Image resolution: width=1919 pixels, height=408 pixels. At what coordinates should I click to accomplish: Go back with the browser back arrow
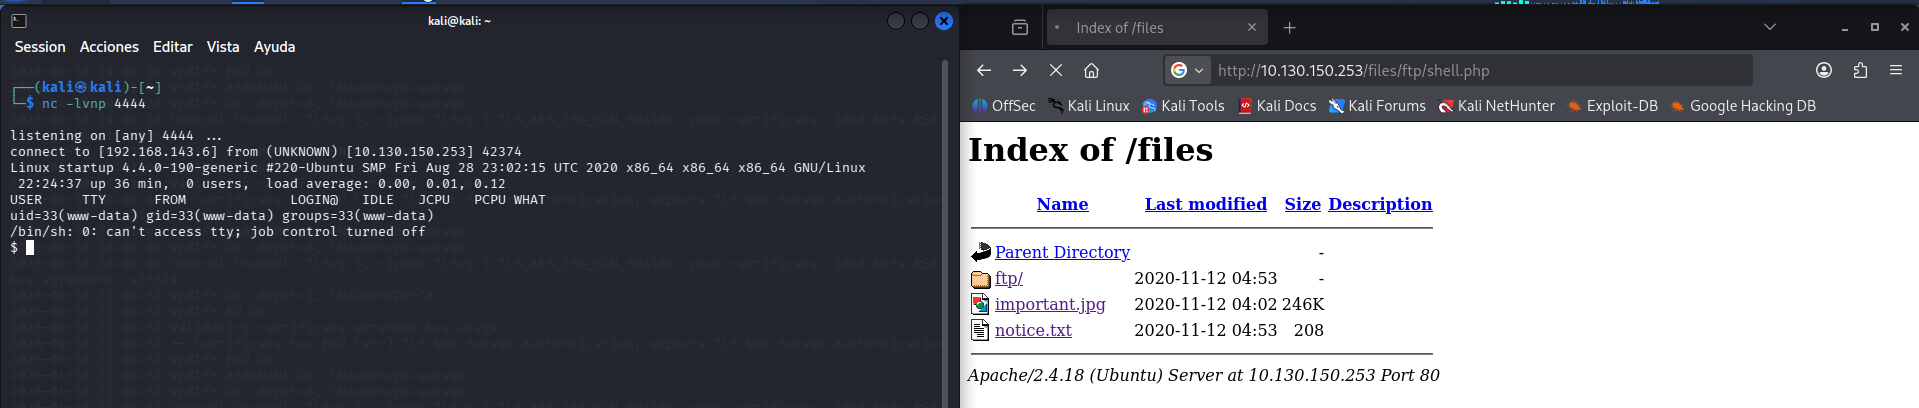click(984, 70)
